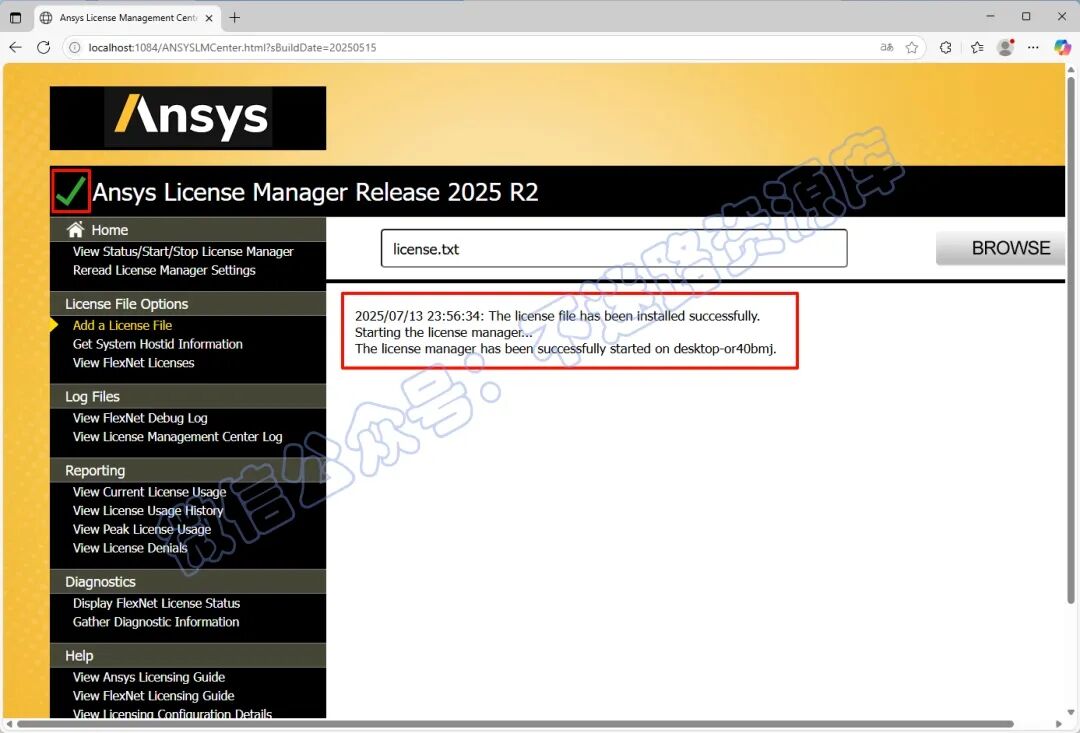Click Reread License Manager Settings
This screenshot has height=733, width=1080.
click(164, 270)
